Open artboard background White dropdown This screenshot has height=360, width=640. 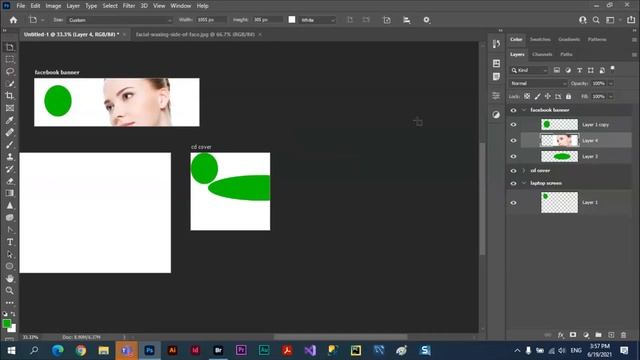click(x=318, y=20)
